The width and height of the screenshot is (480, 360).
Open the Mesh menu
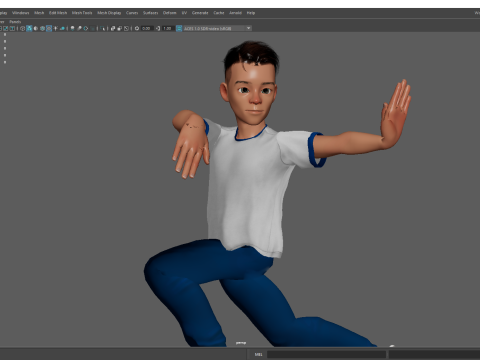click(39, 13)
